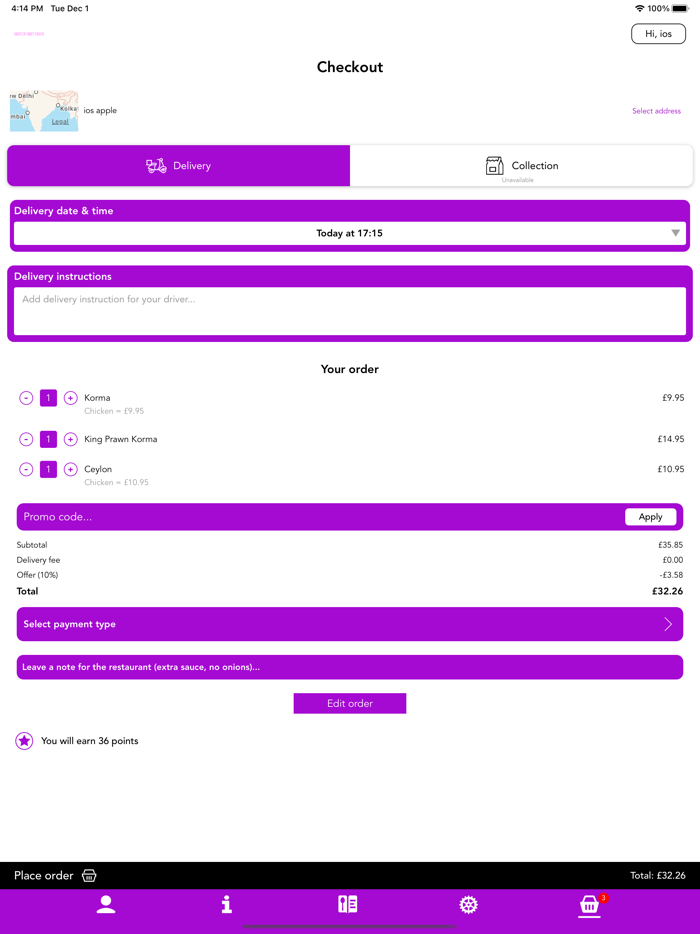Decrease King Prawn Korma quantity
Screen dimensions: 700x934
click(26, 439)
